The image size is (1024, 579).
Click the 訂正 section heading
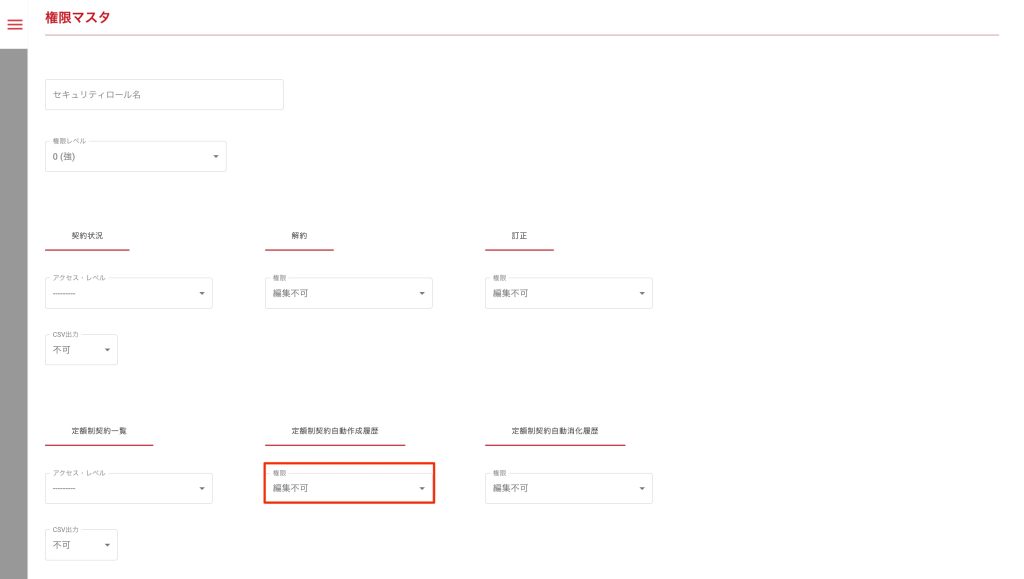pos(519,236)
